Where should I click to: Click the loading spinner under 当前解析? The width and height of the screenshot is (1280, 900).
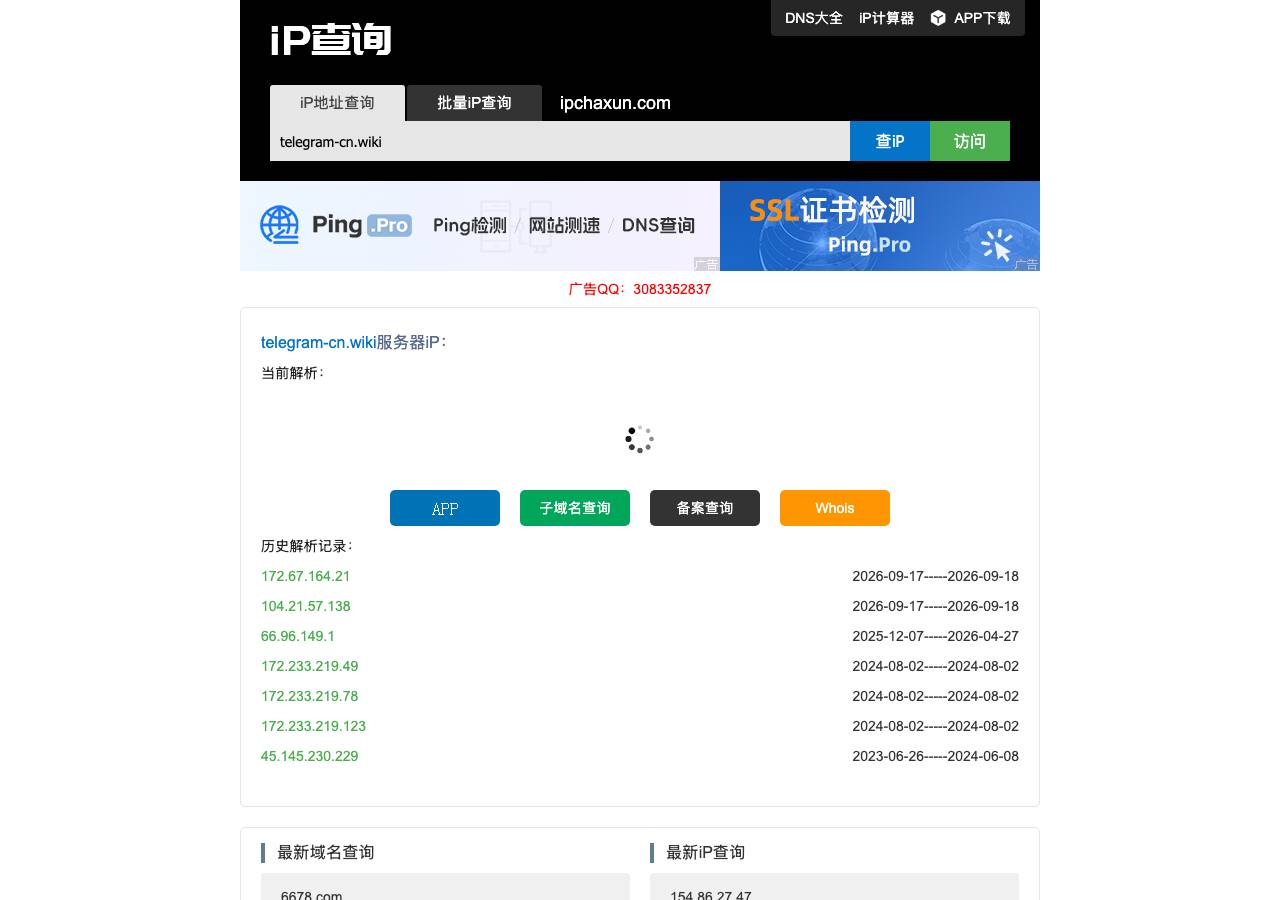coord(640,439)
